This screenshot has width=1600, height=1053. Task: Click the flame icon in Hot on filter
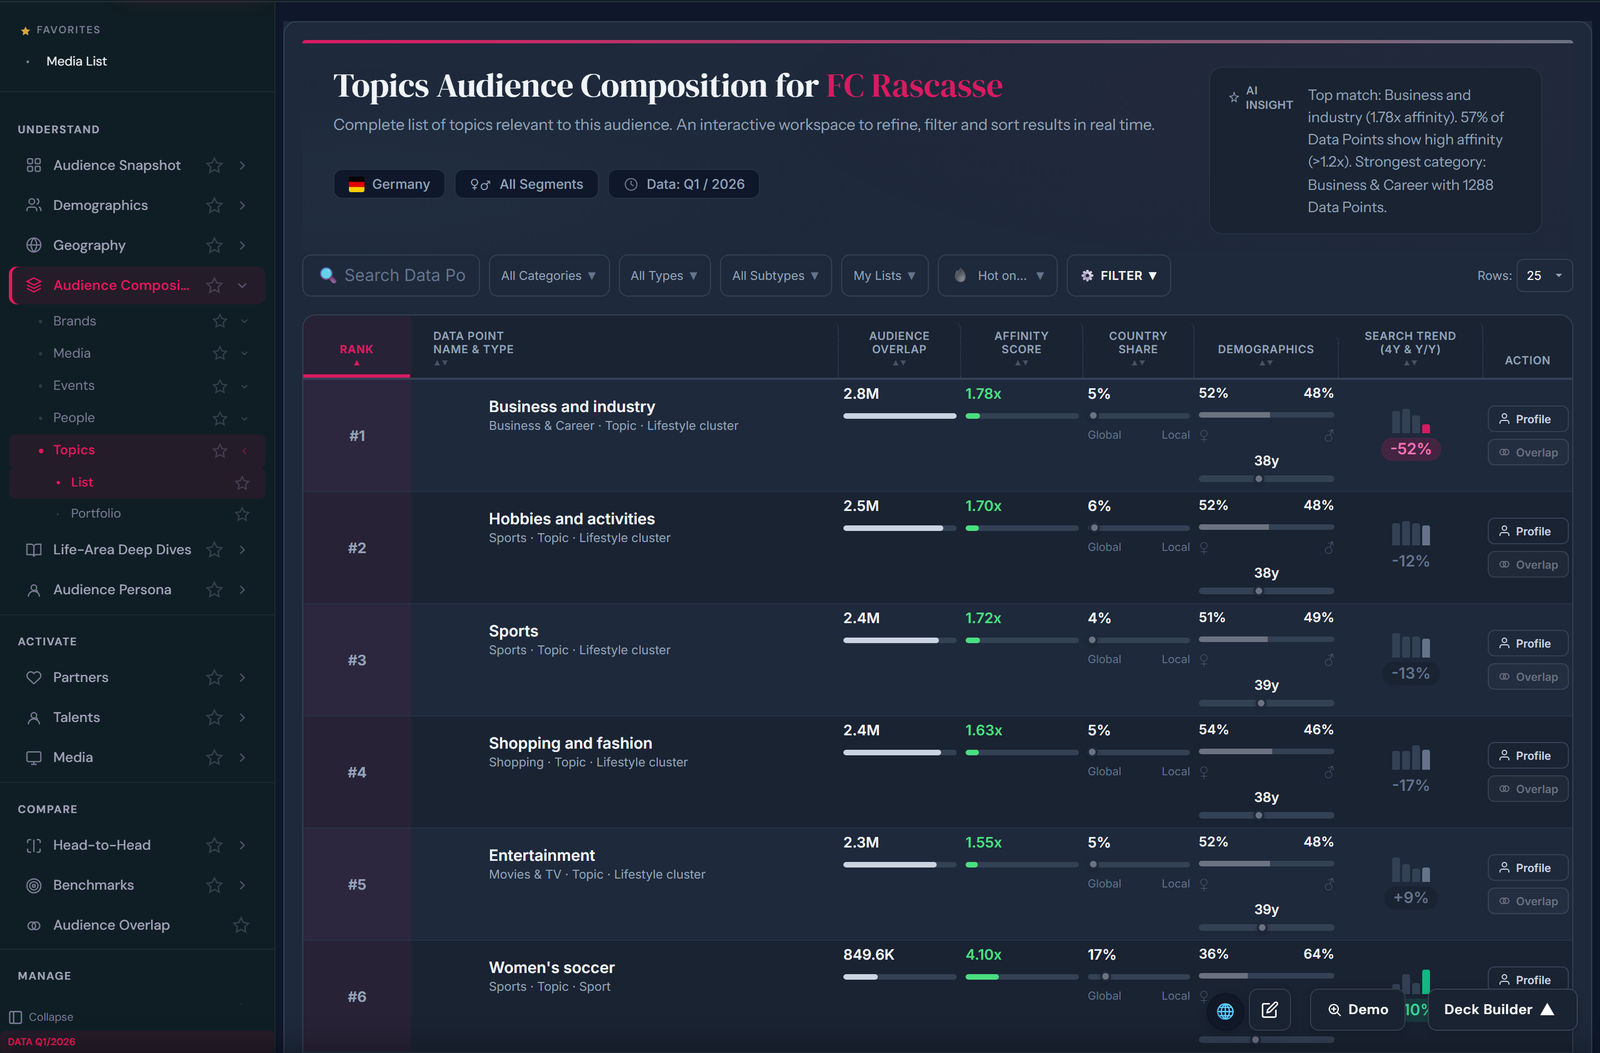pos(960,275)
